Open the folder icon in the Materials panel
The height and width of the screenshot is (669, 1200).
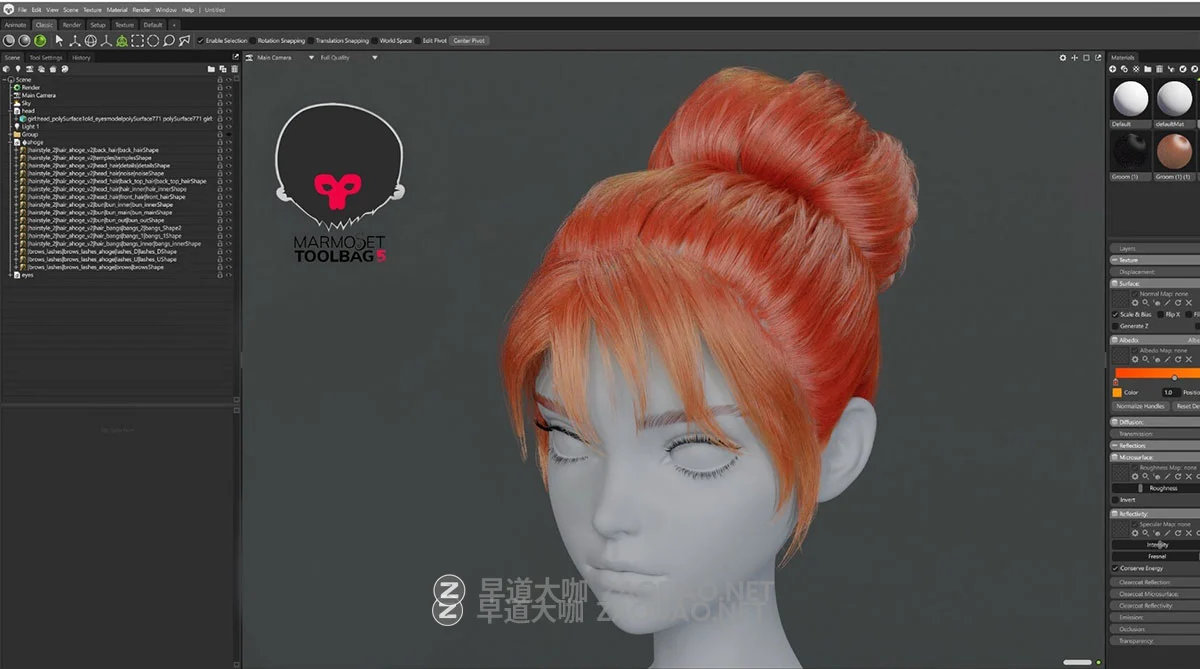pos(1148,69)
